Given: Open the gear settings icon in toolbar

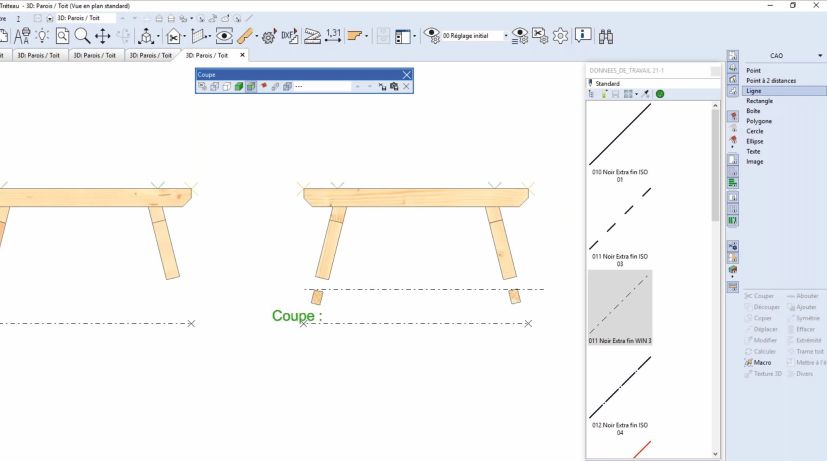Looking at the screenshot, I should point(560,36).
